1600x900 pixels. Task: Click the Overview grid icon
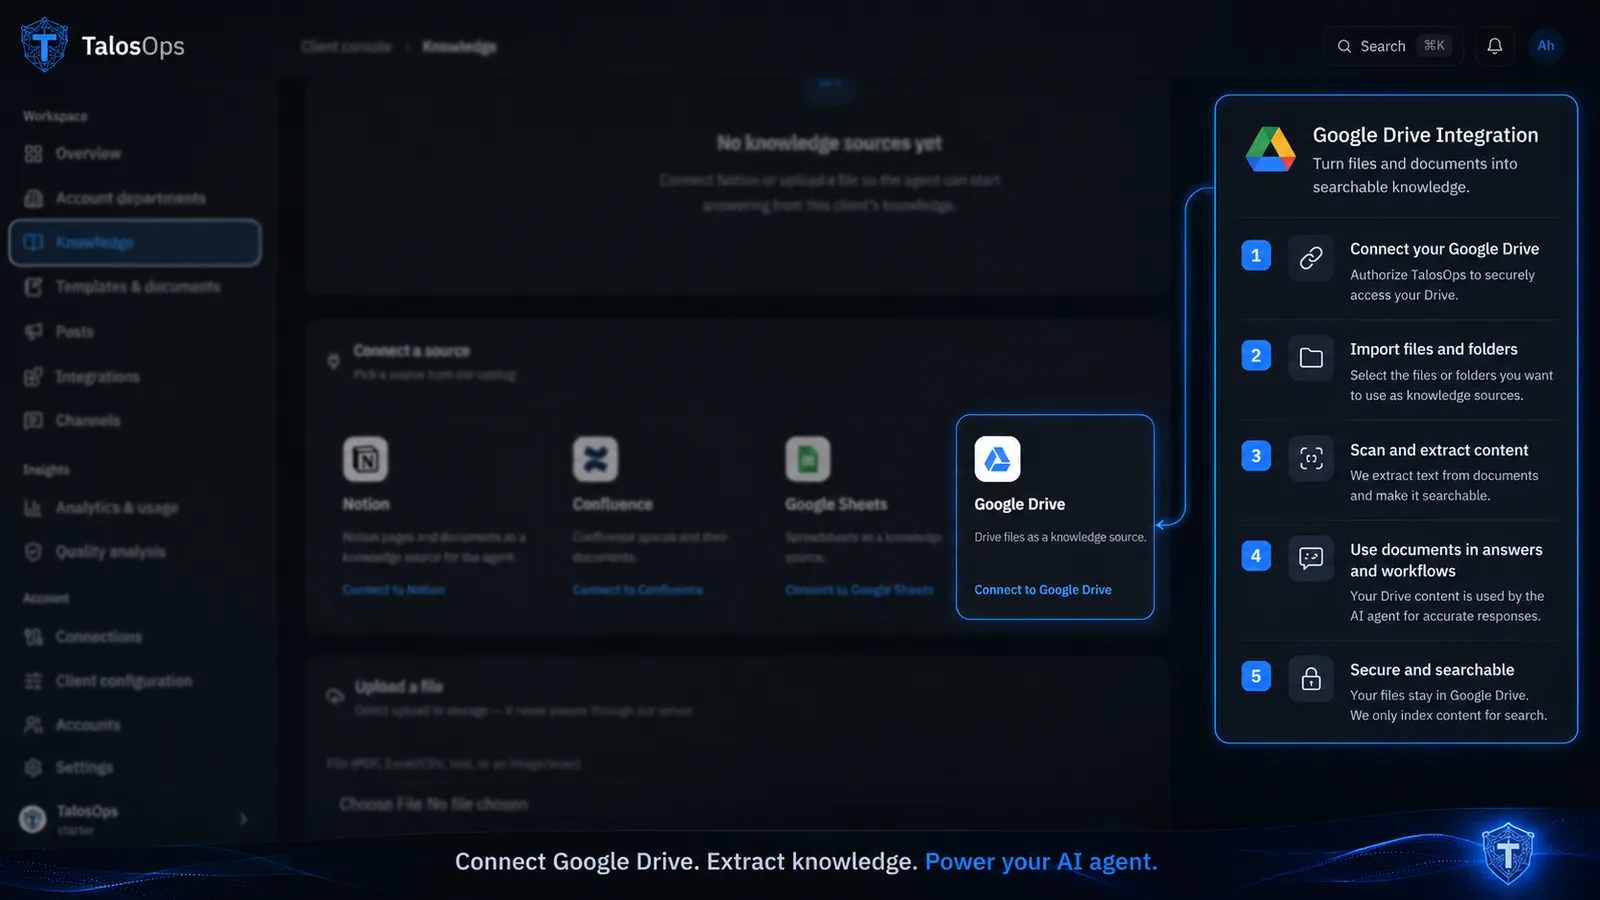(x=34, y=154)
